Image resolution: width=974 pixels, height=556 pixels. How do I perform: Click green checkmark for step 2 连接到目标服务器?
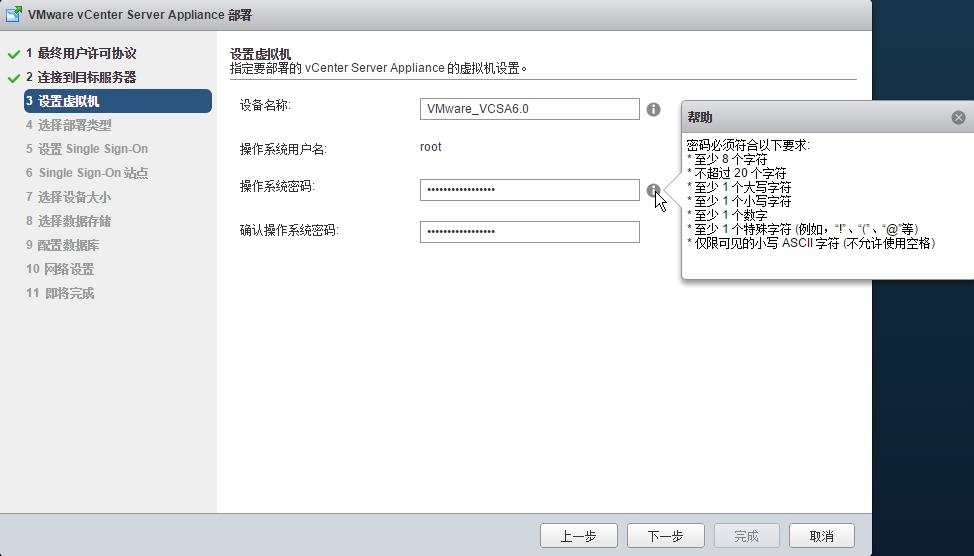14,78
